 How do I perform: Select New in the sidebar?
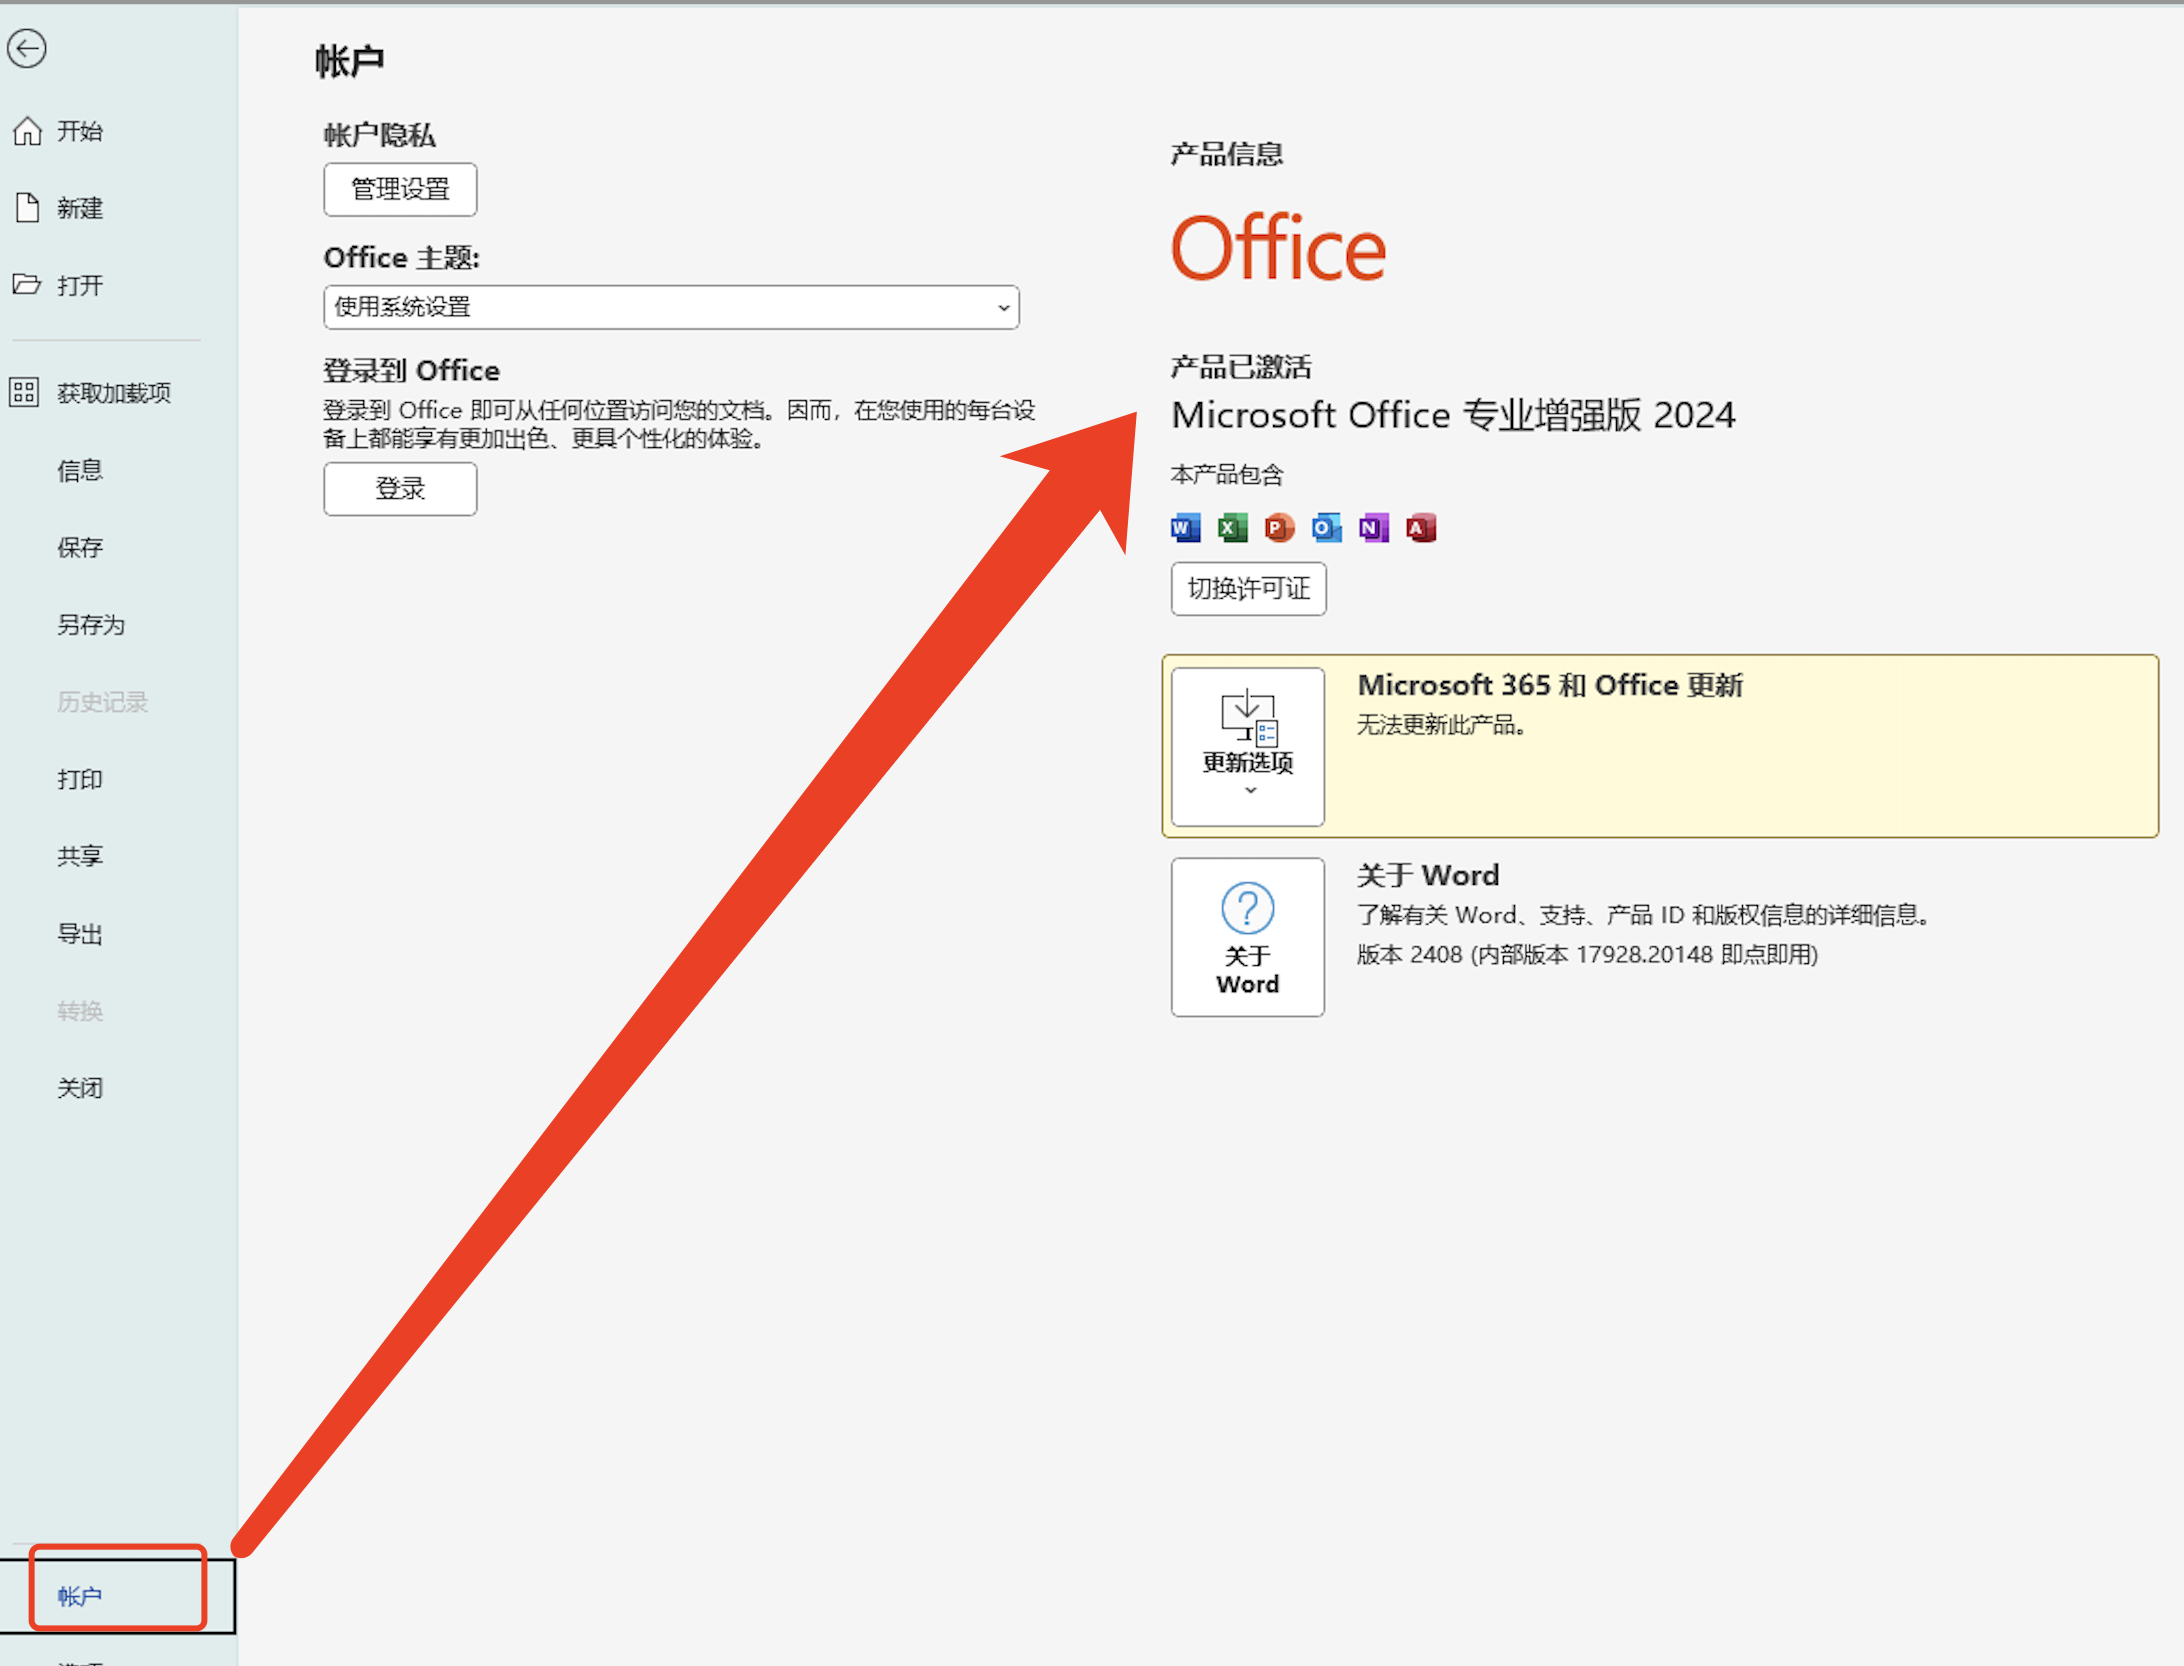[80, 208]
